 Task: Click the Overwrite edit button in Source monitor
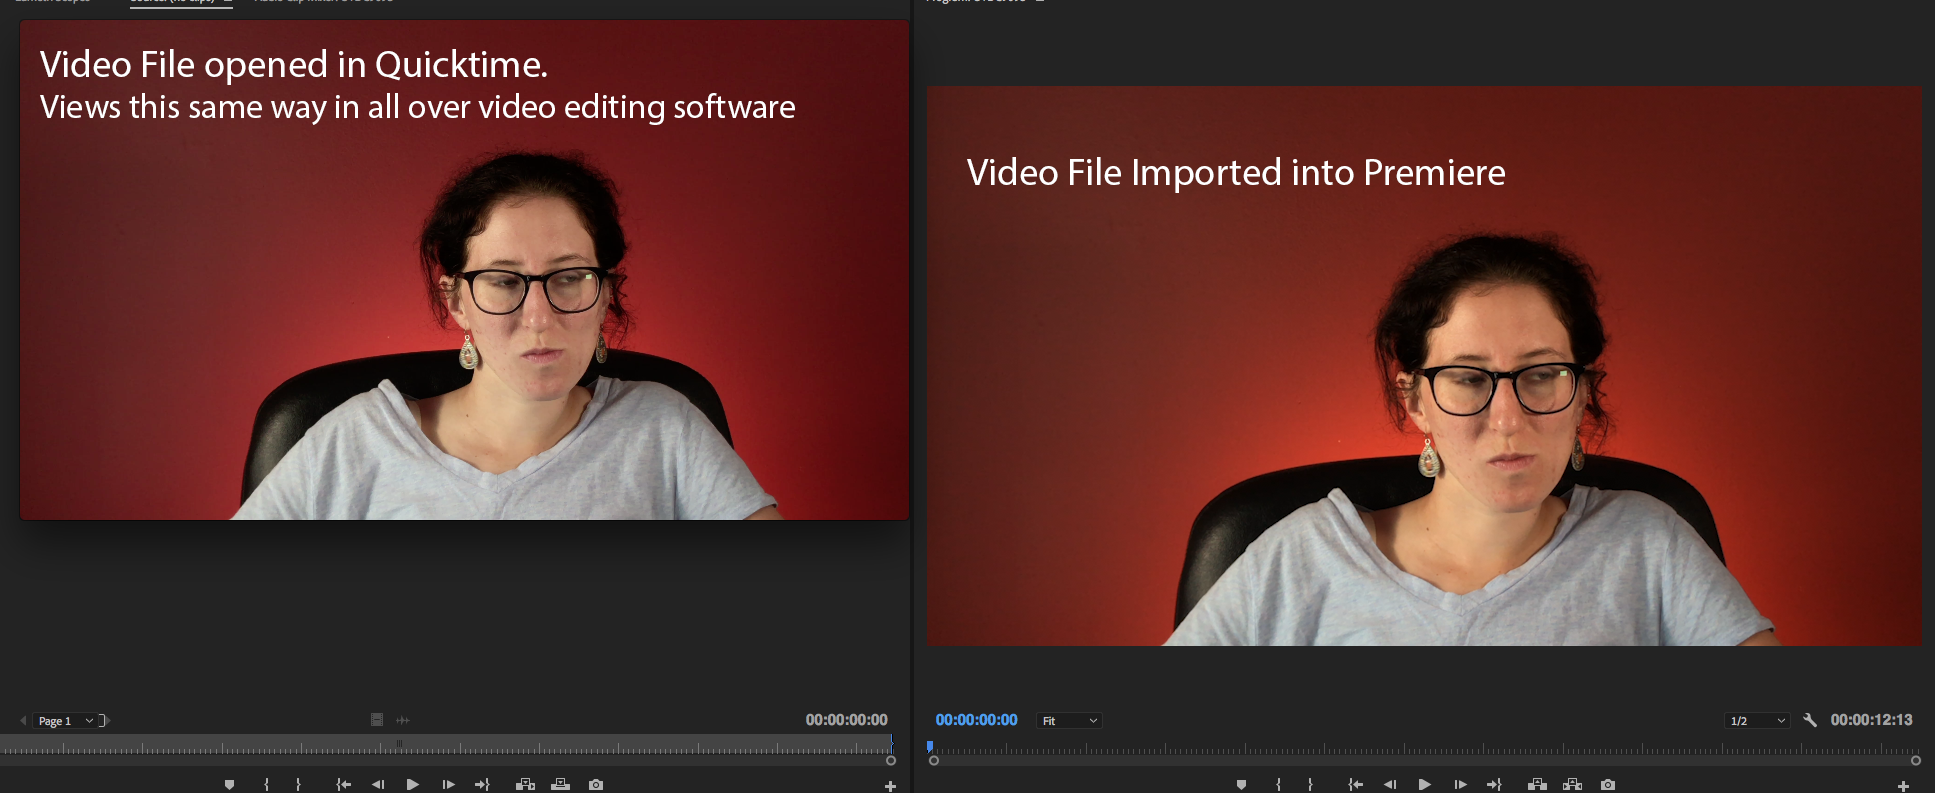pyautogui.click(x=560, y=785)
